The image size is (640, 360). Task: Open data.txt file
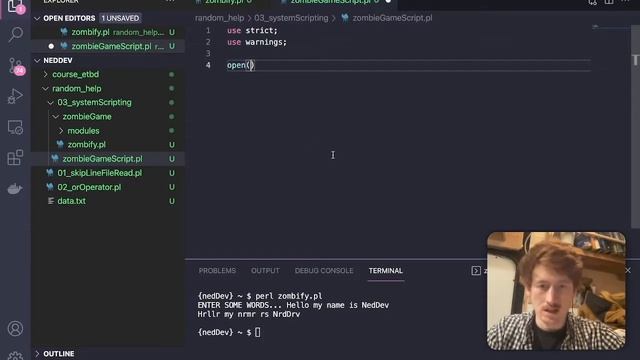[x=71, y=201]
